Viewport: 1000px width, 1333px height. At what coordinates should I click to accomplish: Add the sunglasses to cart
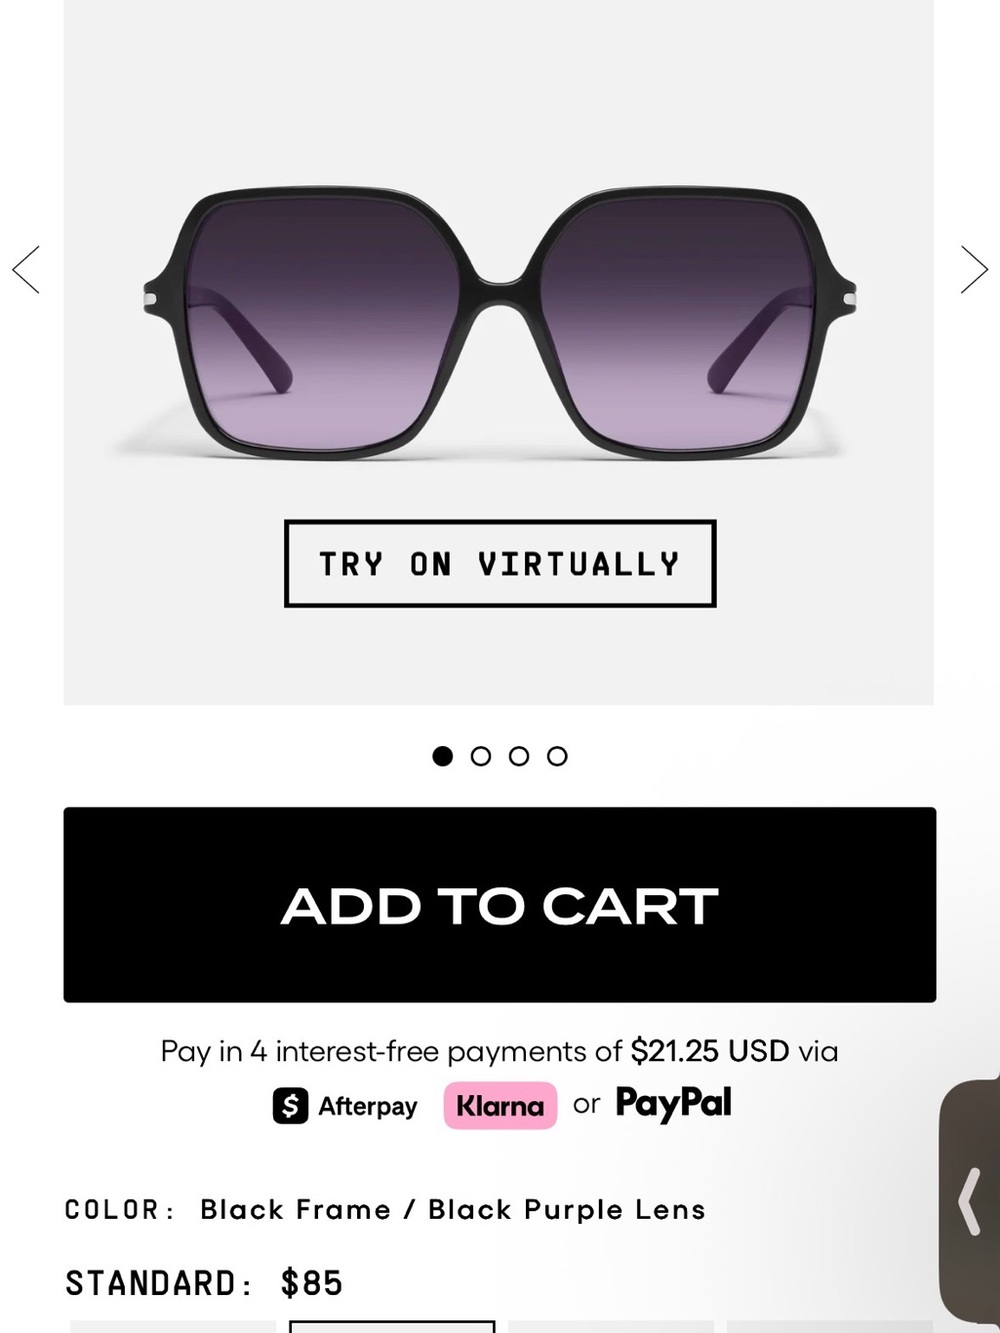(x=500, y=905)
